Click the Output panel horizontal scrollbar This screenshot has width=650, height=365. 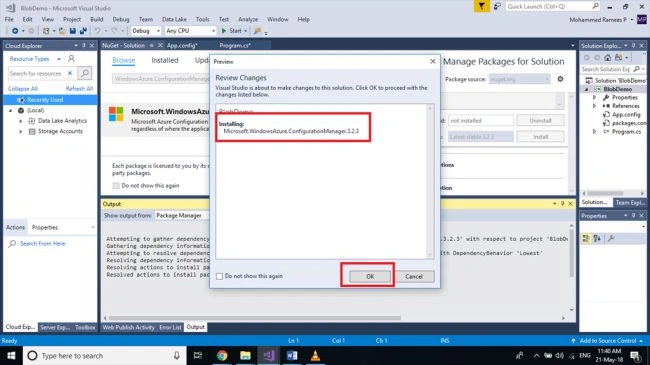point(255,318)
